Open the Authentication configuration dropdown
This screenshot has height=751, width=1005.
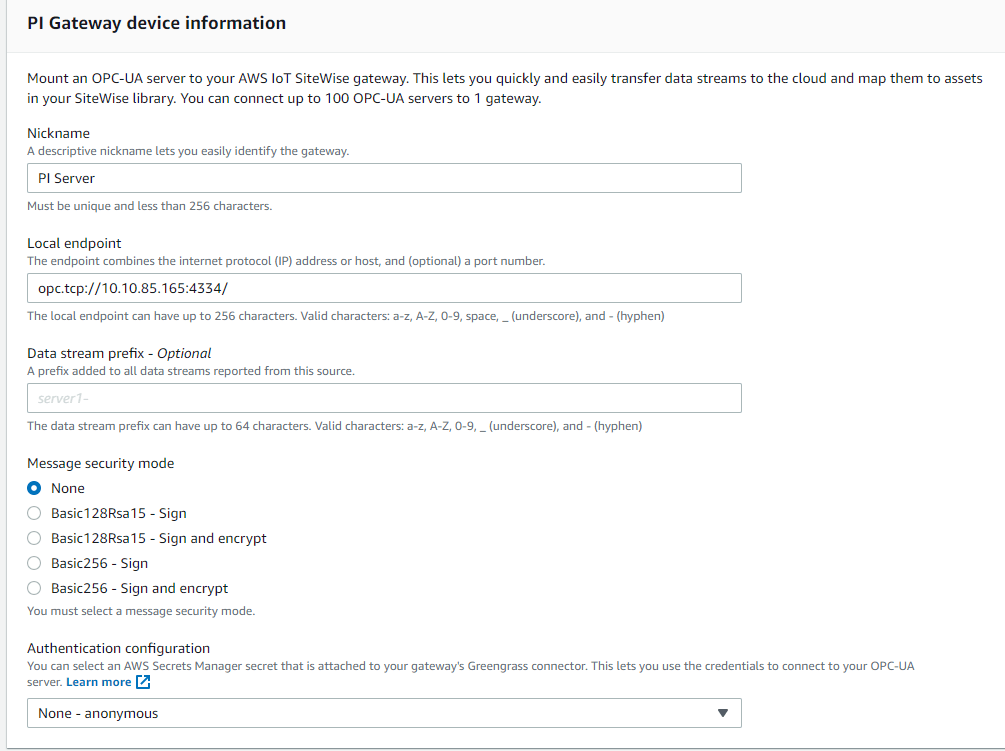coord(384,713)
